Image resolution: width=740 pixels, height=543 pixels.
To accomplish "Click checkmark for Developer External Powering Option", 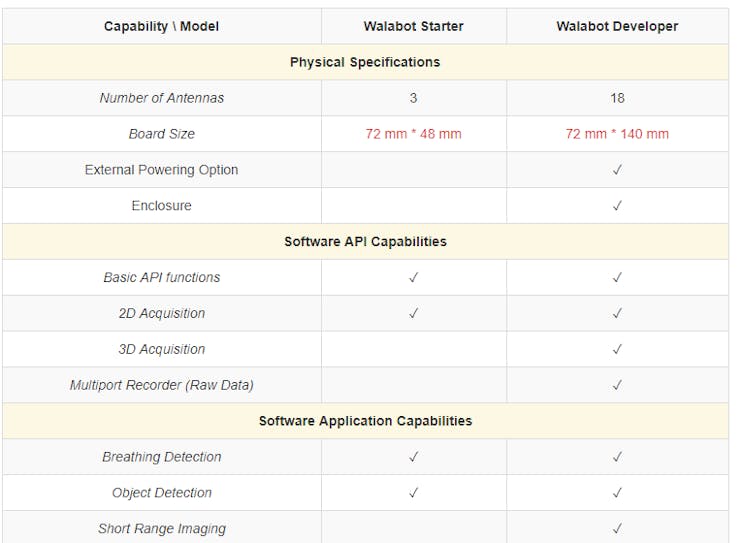I will click(x=617, y=170).
